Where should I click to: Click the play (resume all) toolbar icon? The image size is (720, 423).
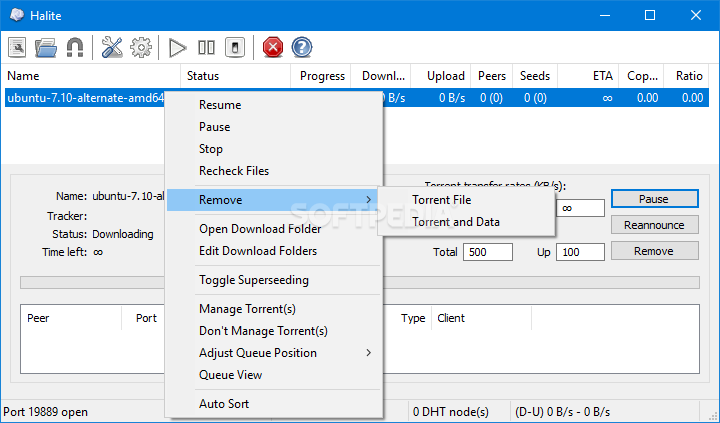click(177, 47)
